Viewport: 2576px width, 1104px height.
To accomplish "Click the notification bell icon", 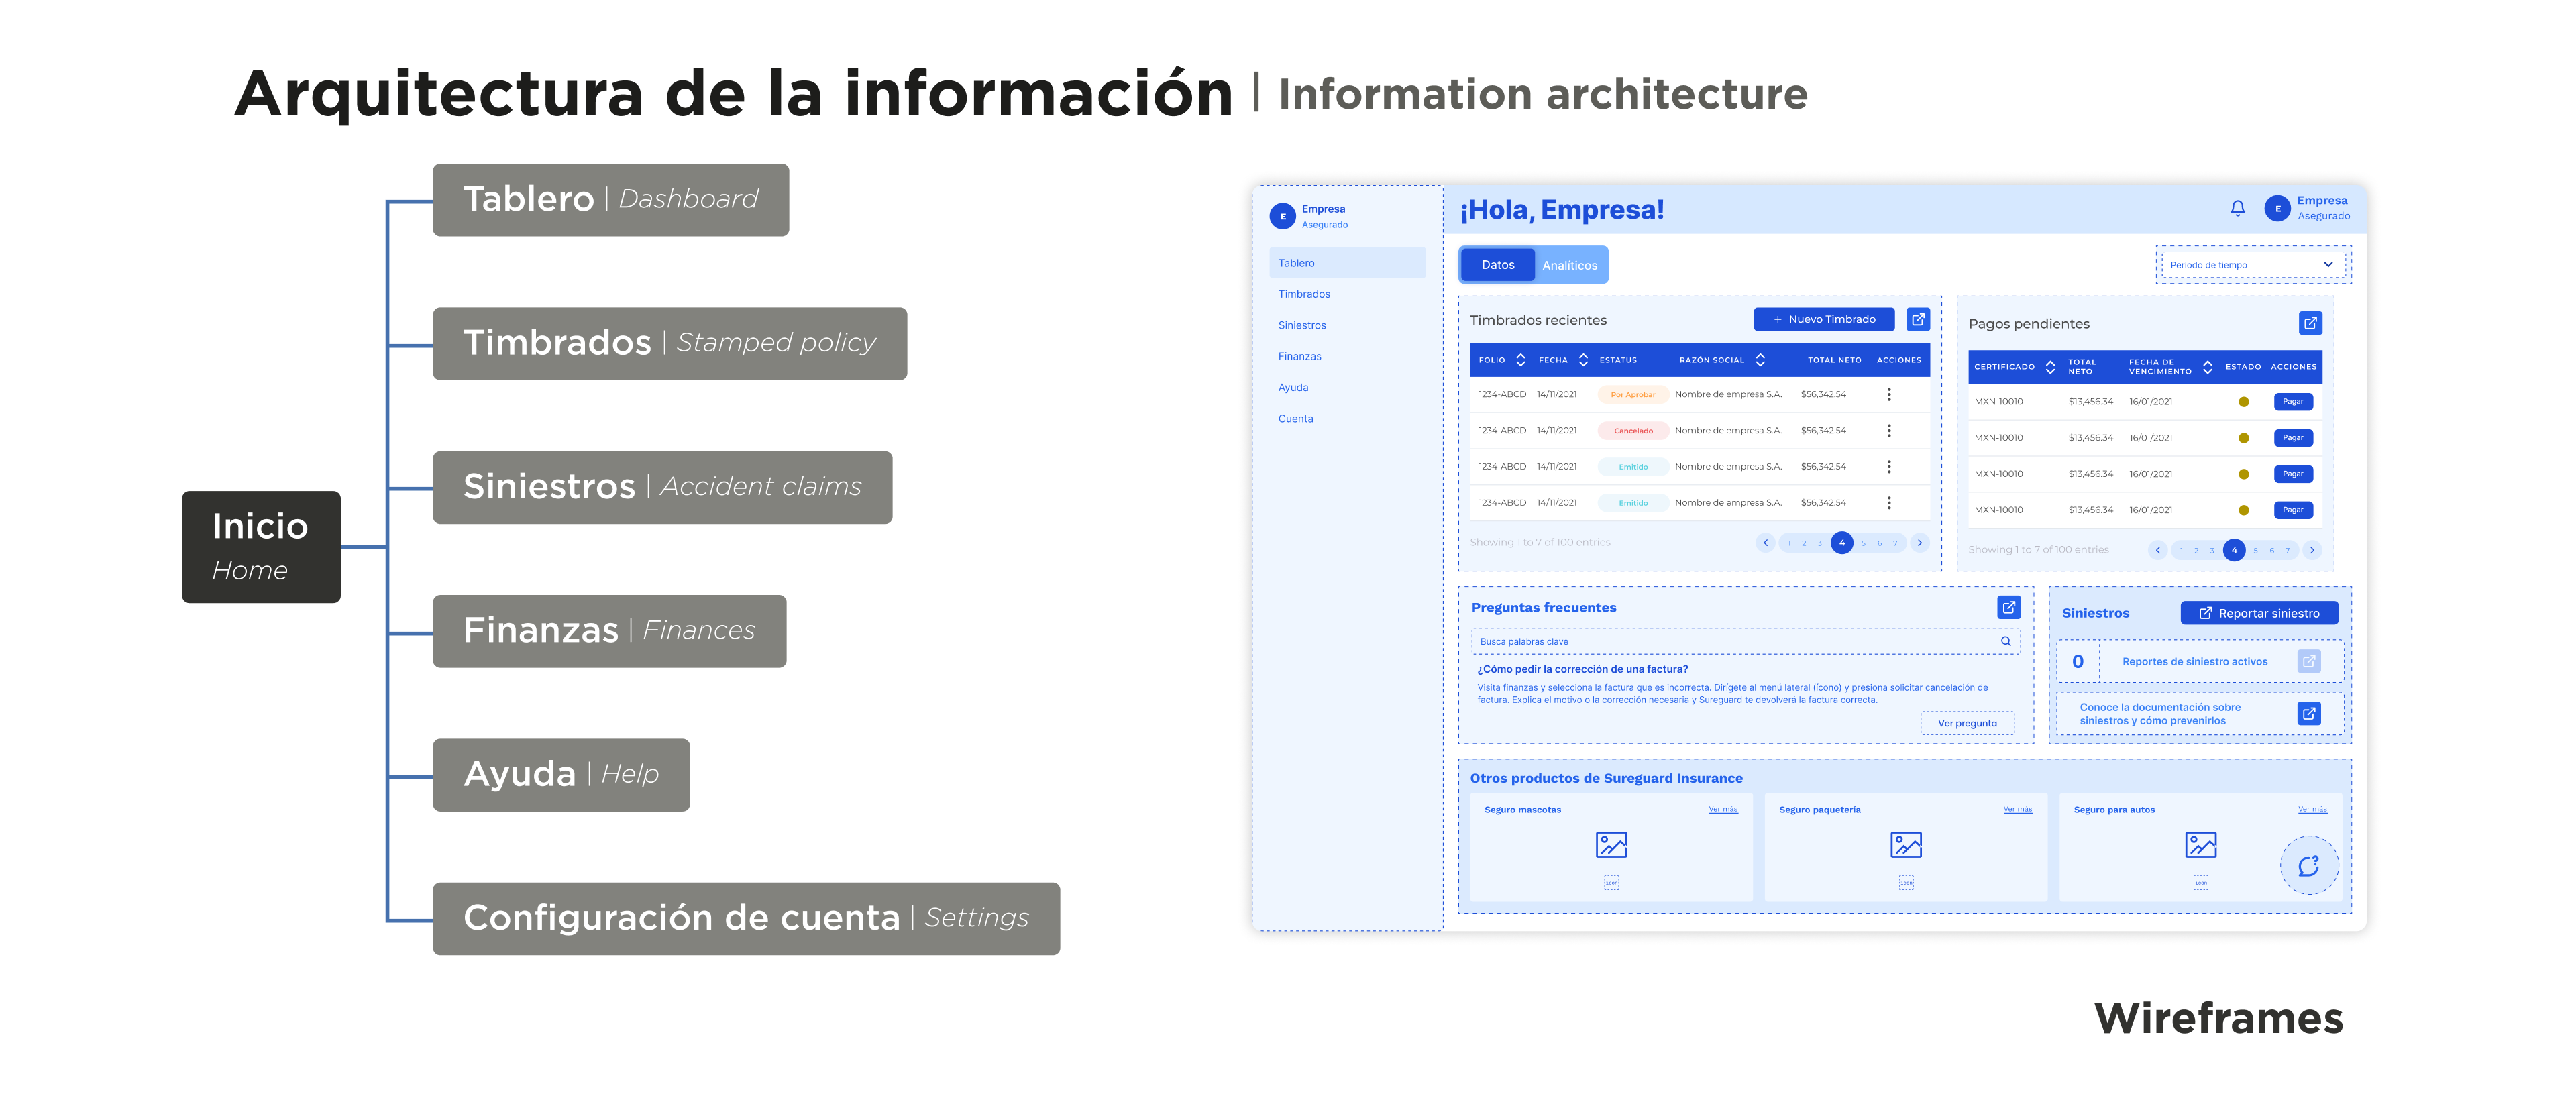I will pos(2237,208).
